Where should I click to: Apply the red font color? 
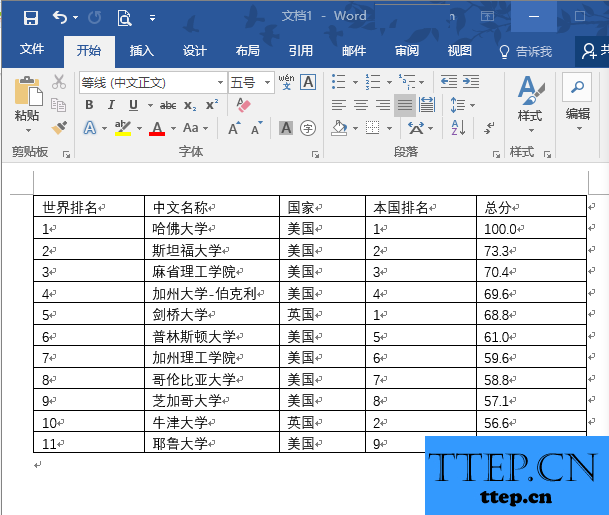[157, 128]
